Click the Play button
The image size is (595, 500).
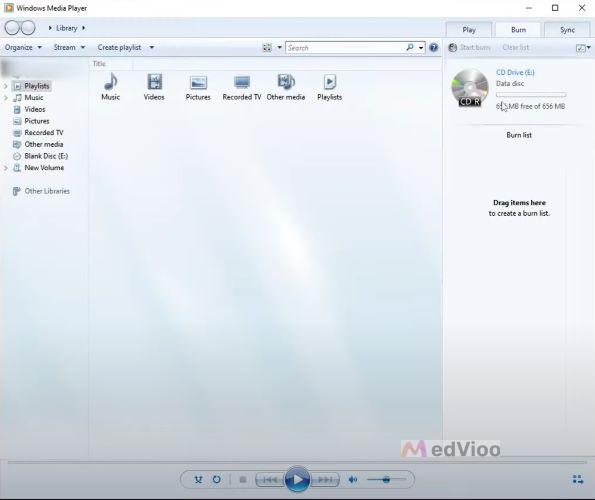click(297, 480)
